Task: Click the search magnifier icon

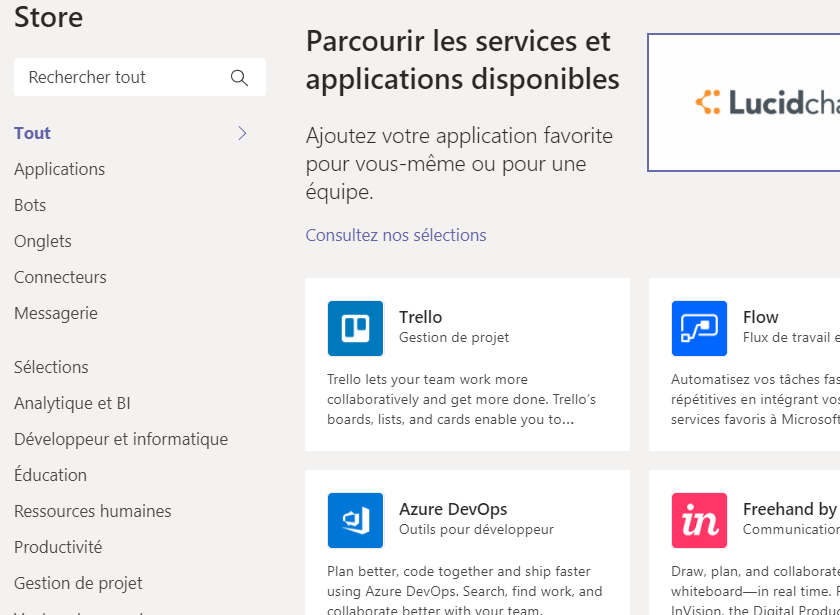Action: (x=239, y=78)
